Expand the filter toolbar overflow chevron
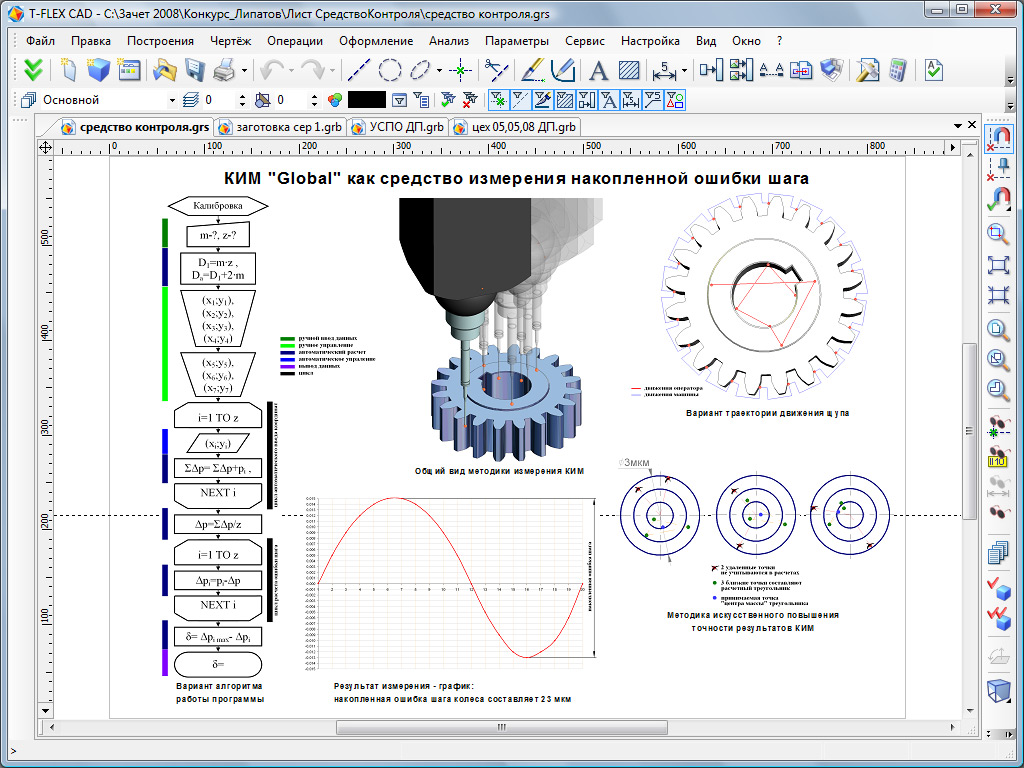1024x768 pixels. tap(1010, 106)
